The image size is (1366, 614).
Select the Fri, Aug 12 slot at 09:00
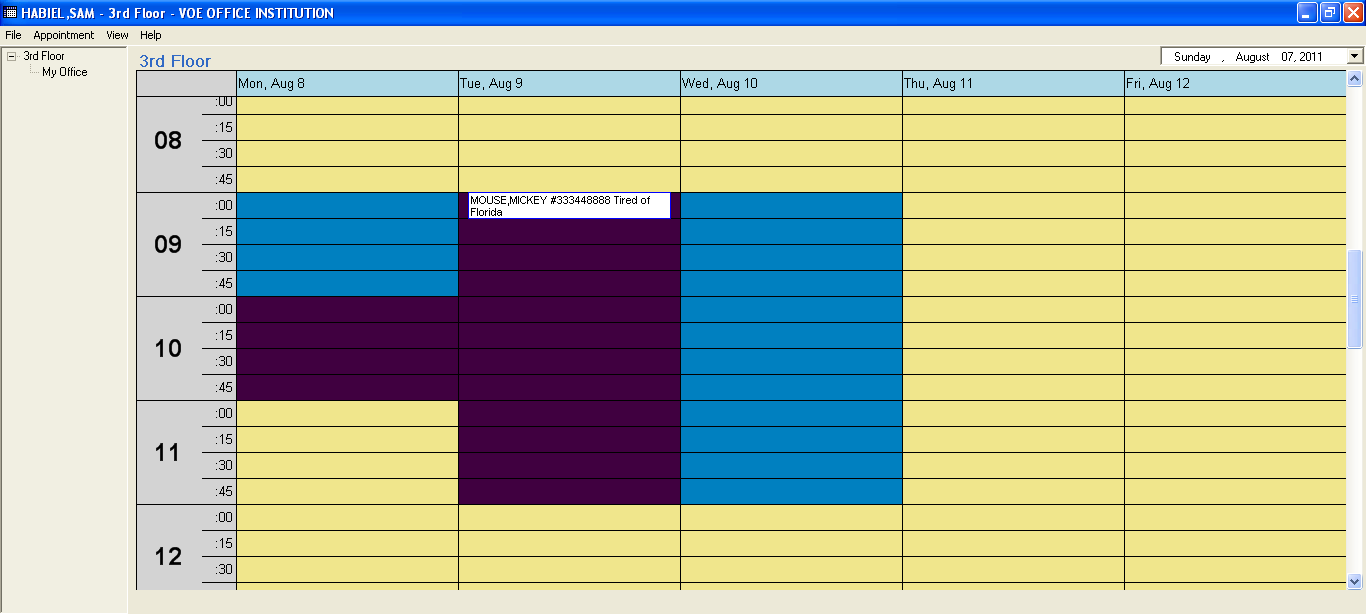click(x=1235, y=206)
